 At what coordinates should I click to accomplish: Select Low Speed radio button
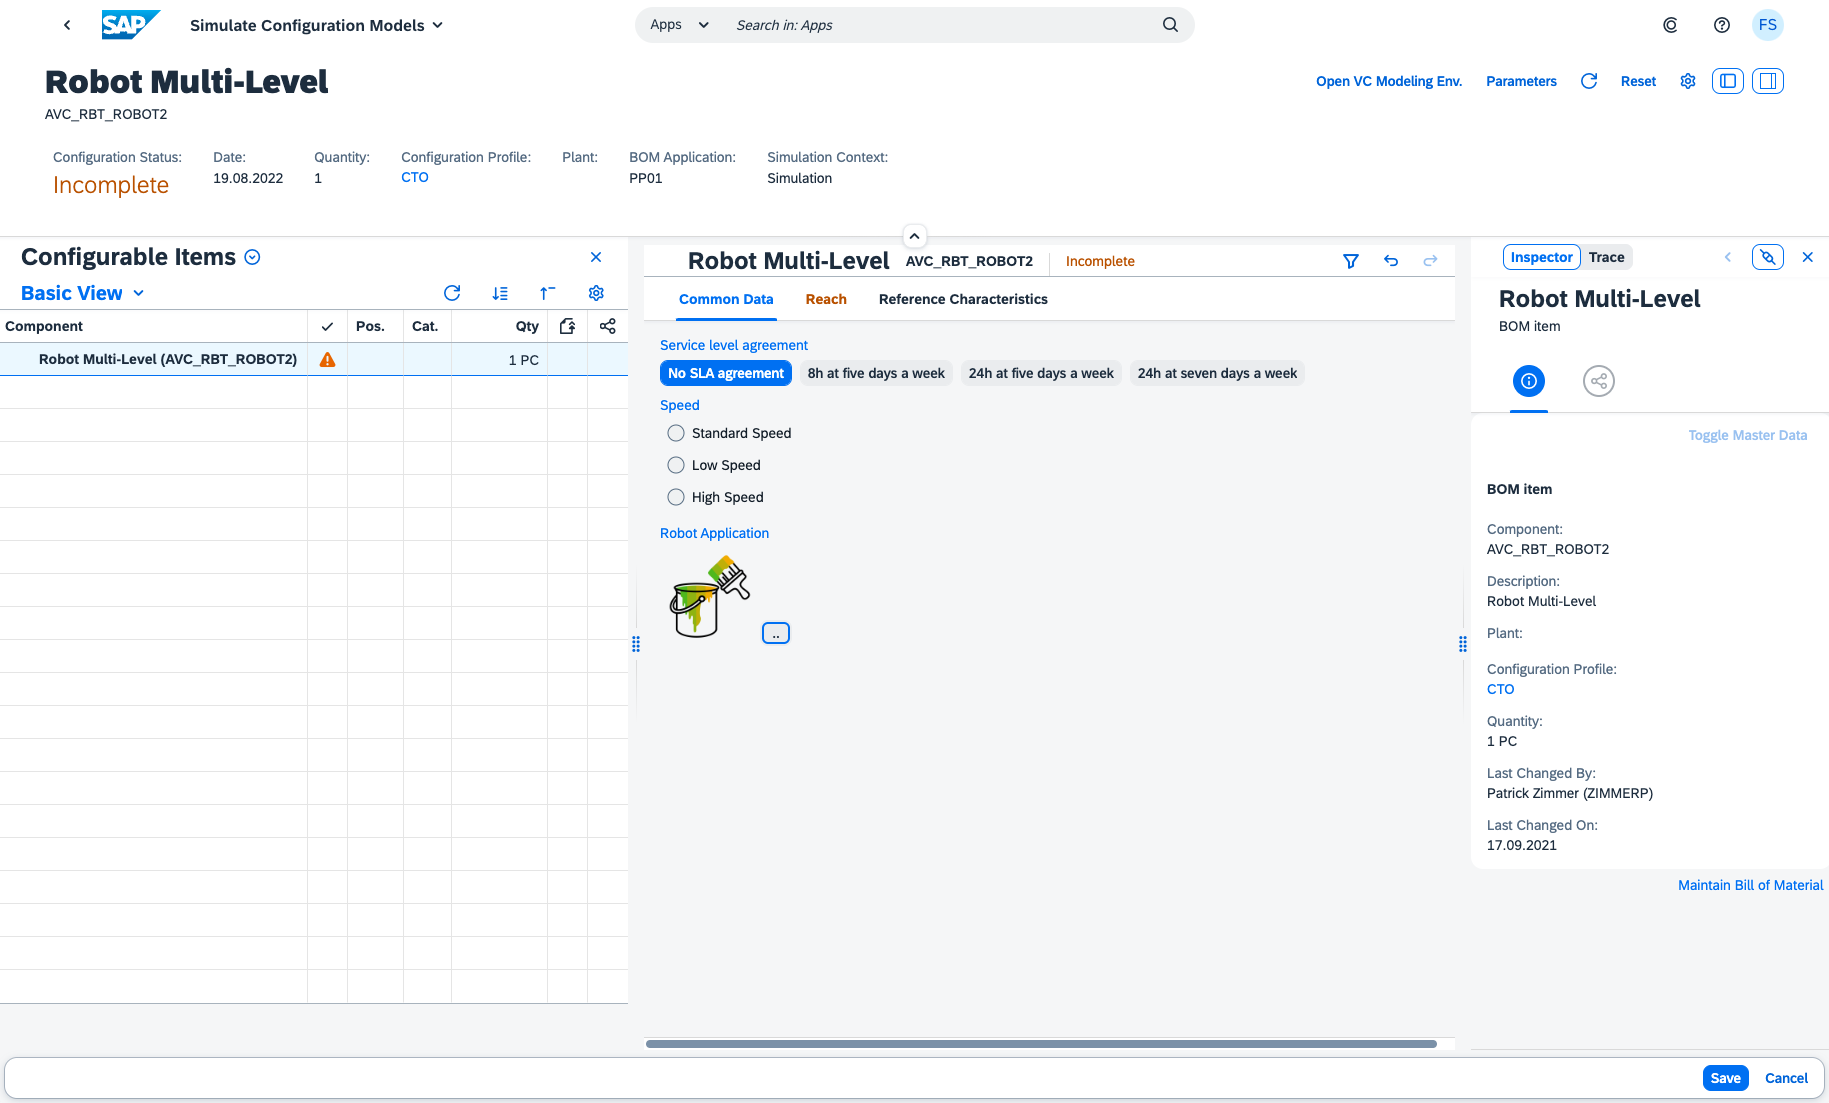(x=676, y=465)
